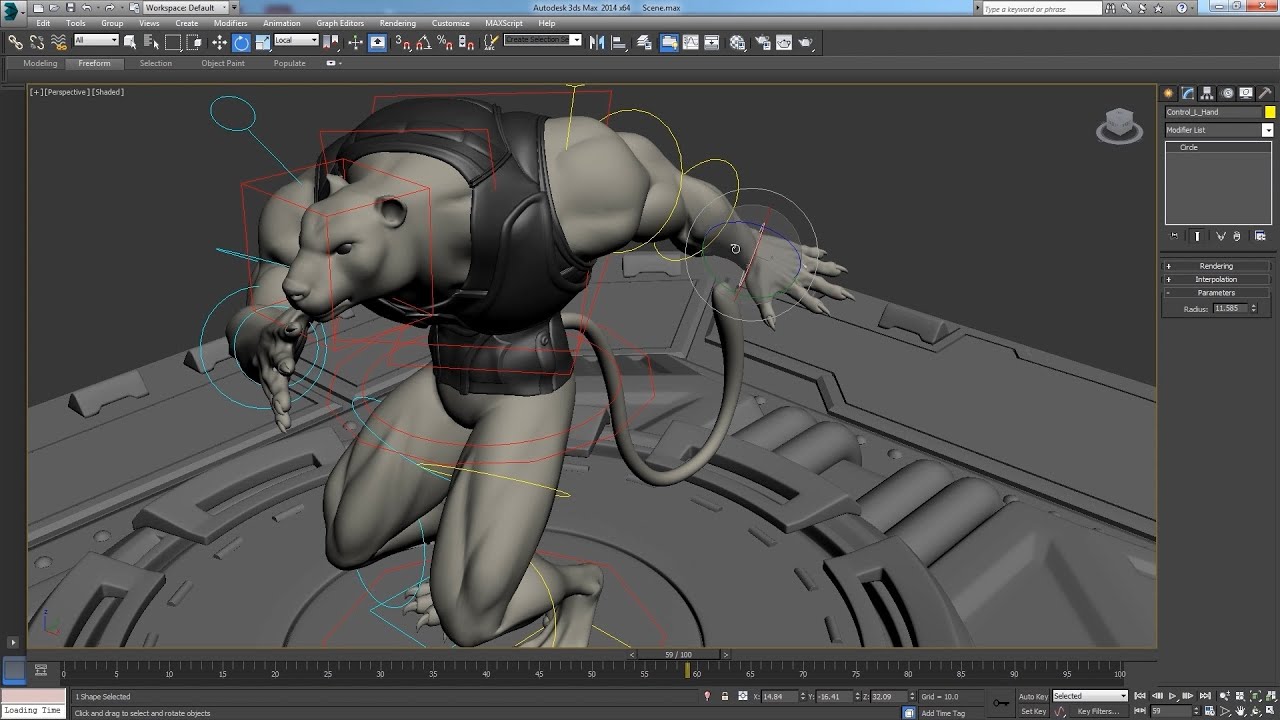Toggle the Auto Key mode
Image resolution: width=1280 pixels, height=720 pixels.
point(1033,696)
